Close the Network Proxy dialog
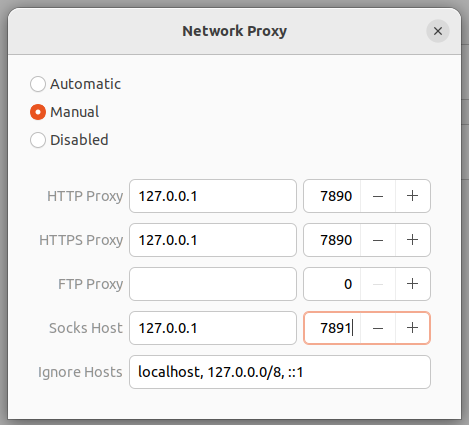The height and width of the screenshot is (425, 469). pos(438,31)
